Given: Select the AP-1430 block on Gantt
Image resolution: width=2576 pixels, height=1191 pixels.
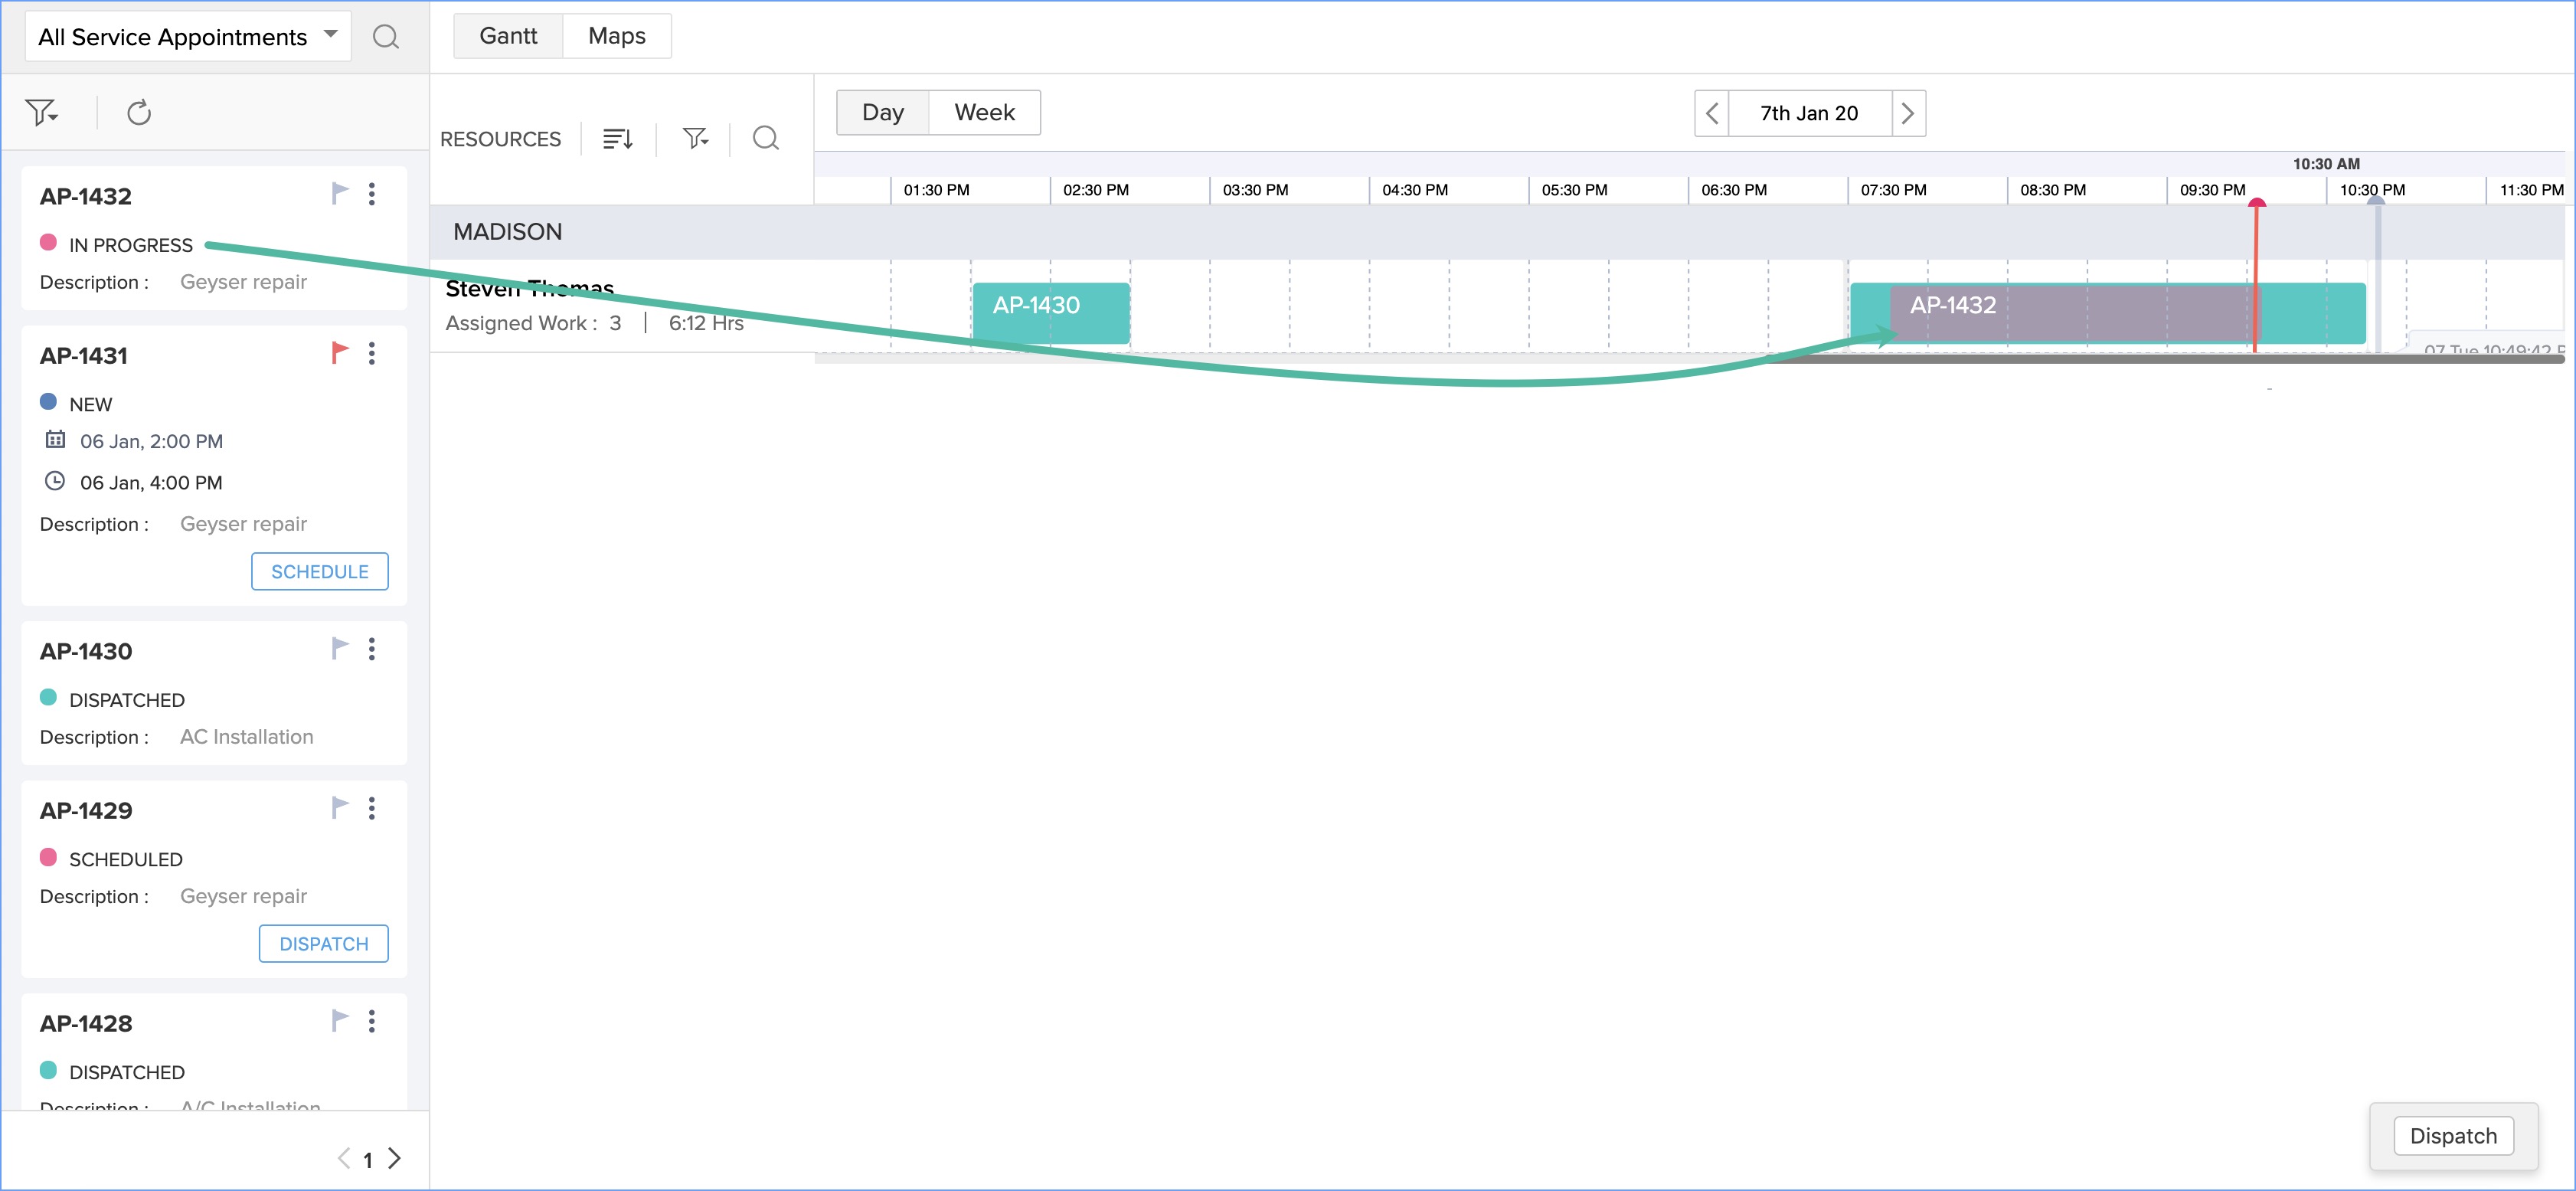Looking at the screenshot, I should 1050,312.
